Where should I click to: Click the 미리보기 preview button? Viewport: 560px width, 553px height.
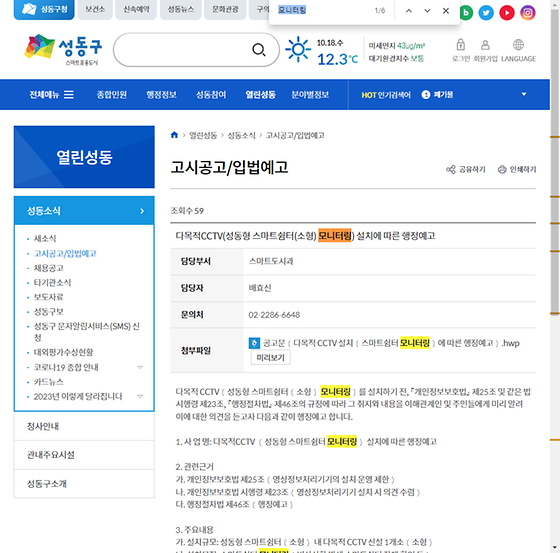270,358
